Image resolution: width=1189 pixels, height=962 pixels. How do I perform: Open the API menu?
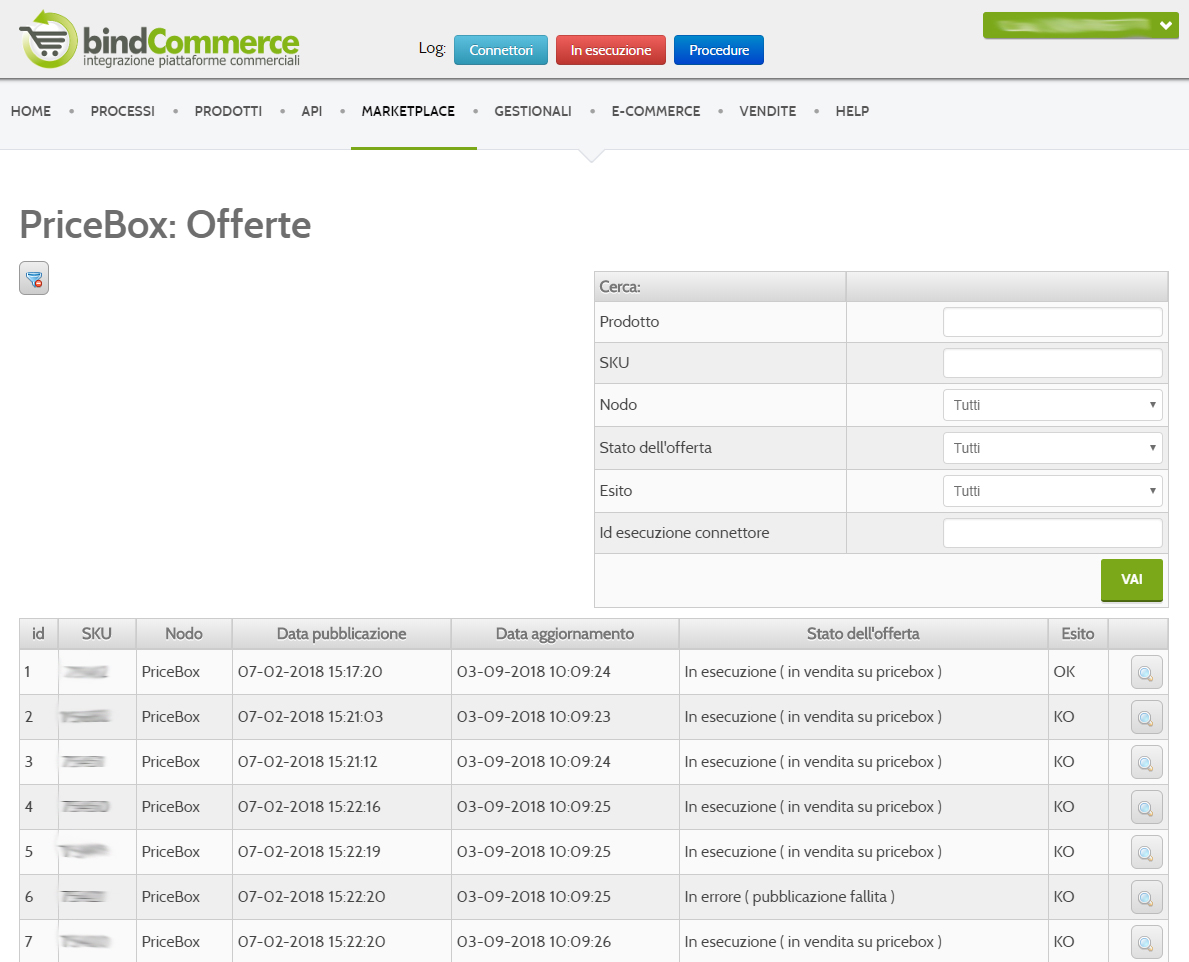(312, 111)
